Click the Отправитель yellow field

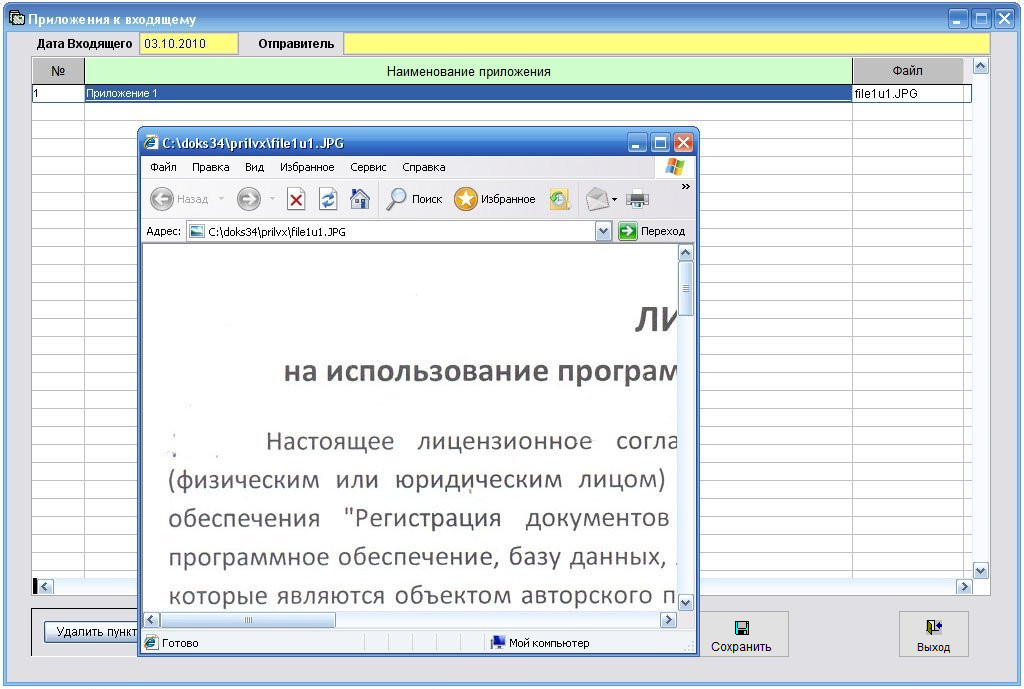pyautogui.click(x=667, y=44)
